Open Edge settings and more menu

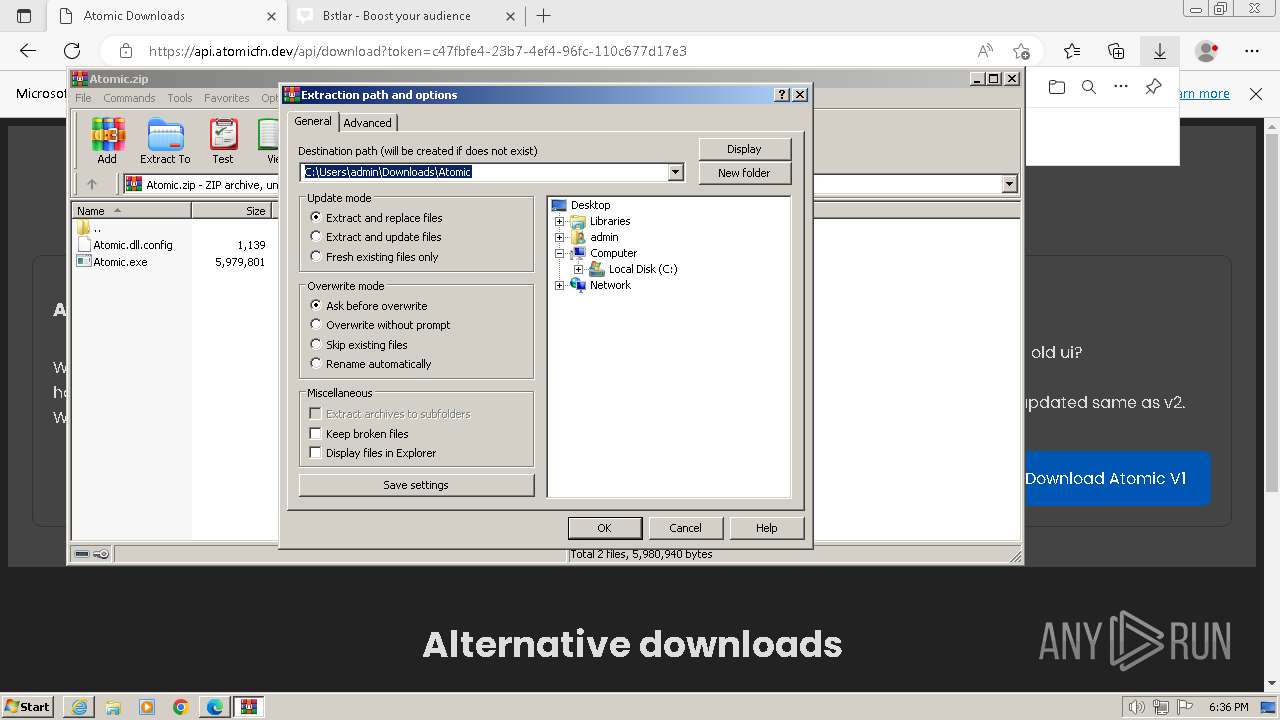click(x=1252, y=51)
